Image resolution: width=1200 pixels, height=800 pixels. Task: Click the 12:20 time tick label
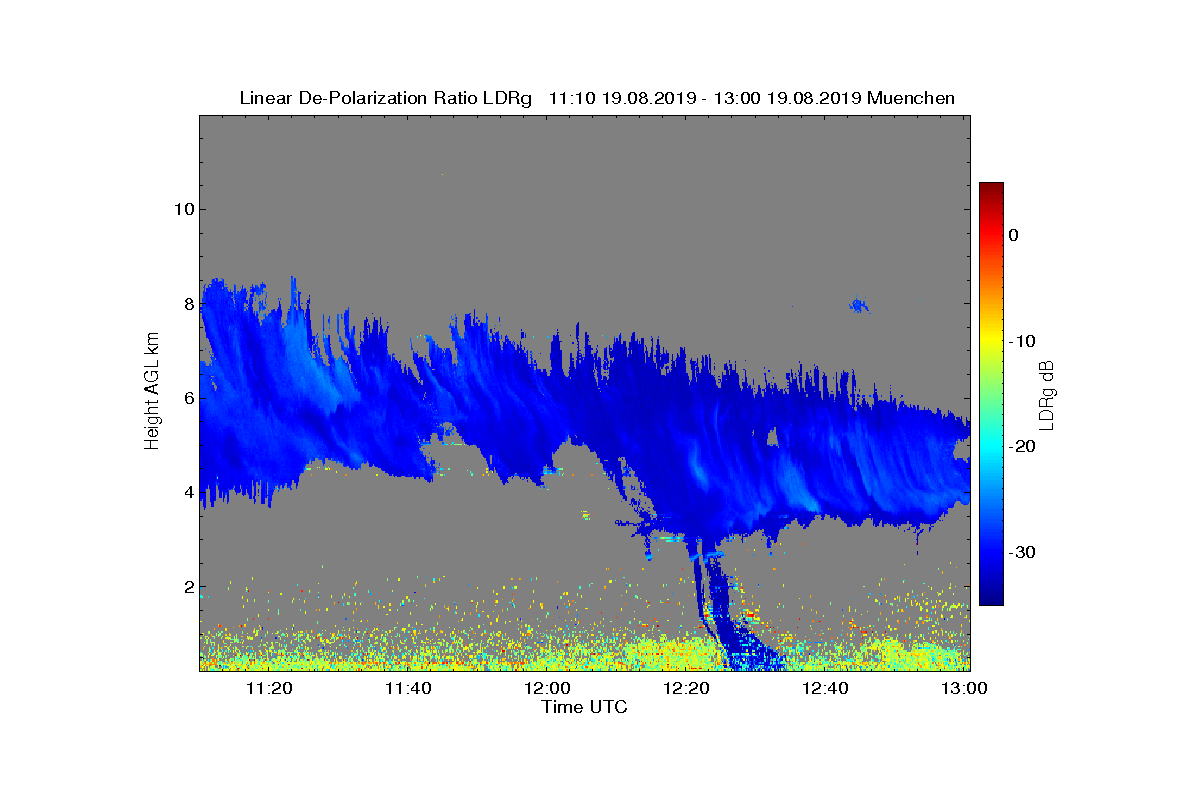pyautogui.click(x=686, y=688)
